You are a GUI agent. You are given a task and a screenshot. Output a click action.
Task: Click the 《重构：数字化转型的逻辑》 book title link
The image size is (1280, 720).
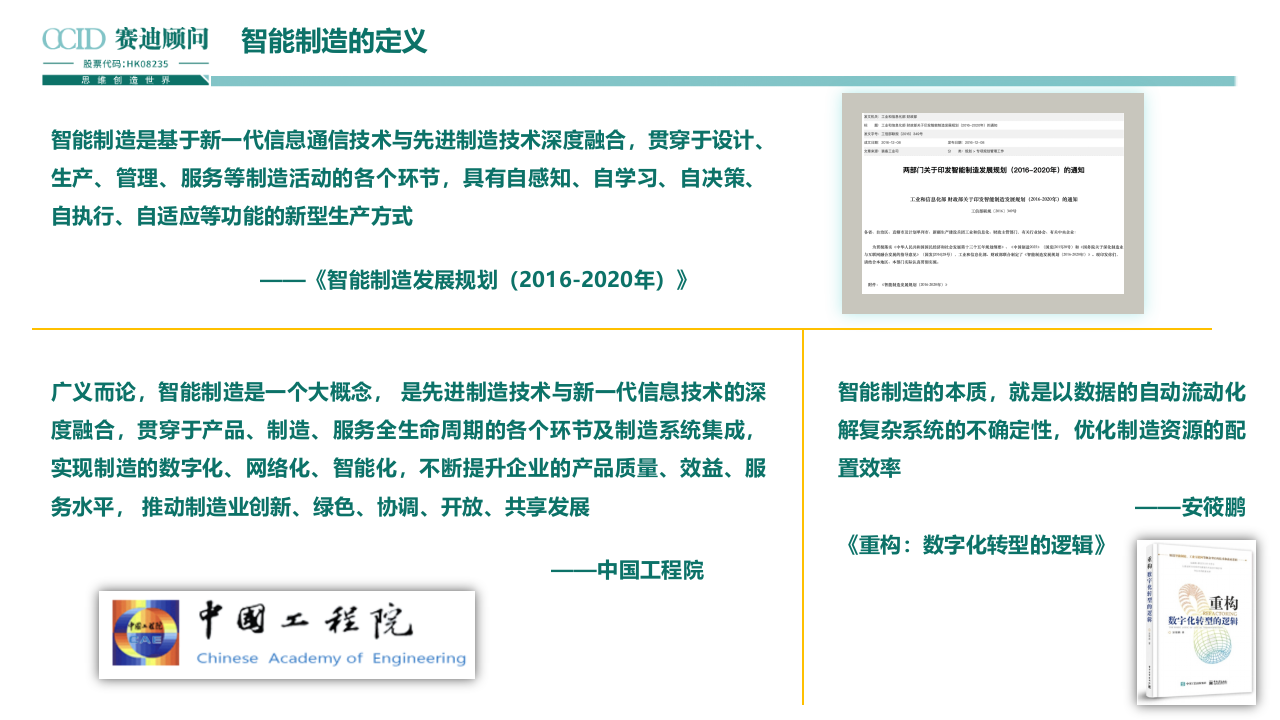[x=976, y=545]
